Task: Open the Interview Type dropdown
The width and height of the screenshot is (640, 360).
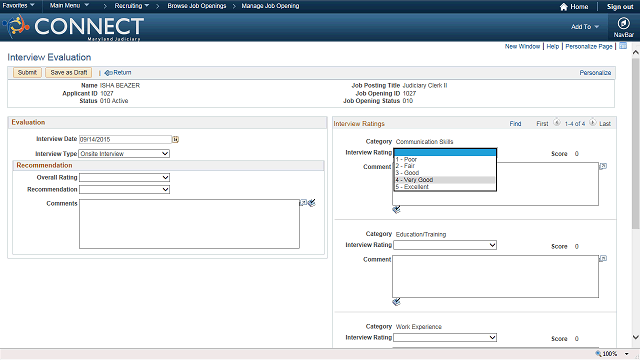Action: point(124,154)
